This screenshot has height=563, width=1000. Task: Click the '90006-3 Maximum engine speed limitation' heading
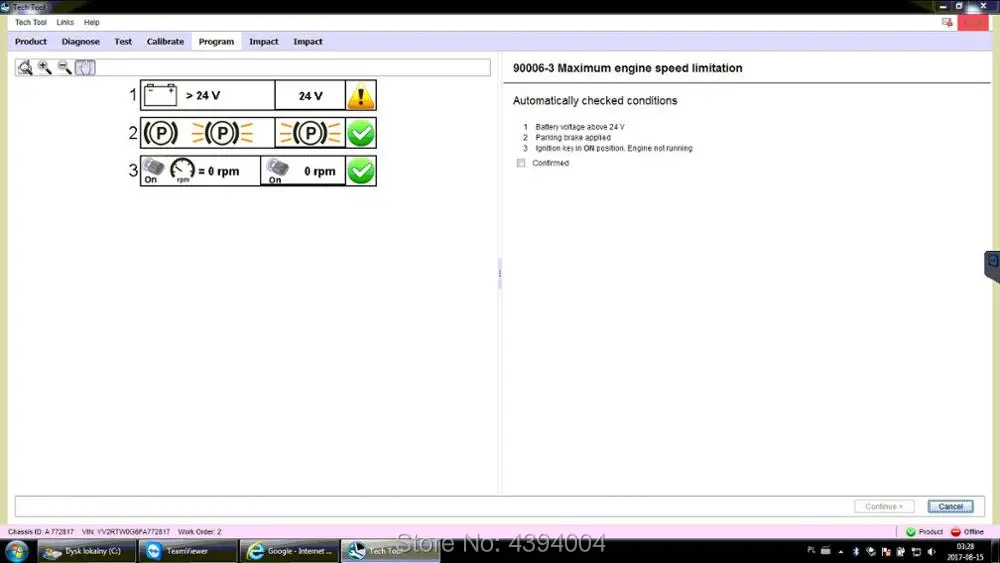tap(628, 68)
